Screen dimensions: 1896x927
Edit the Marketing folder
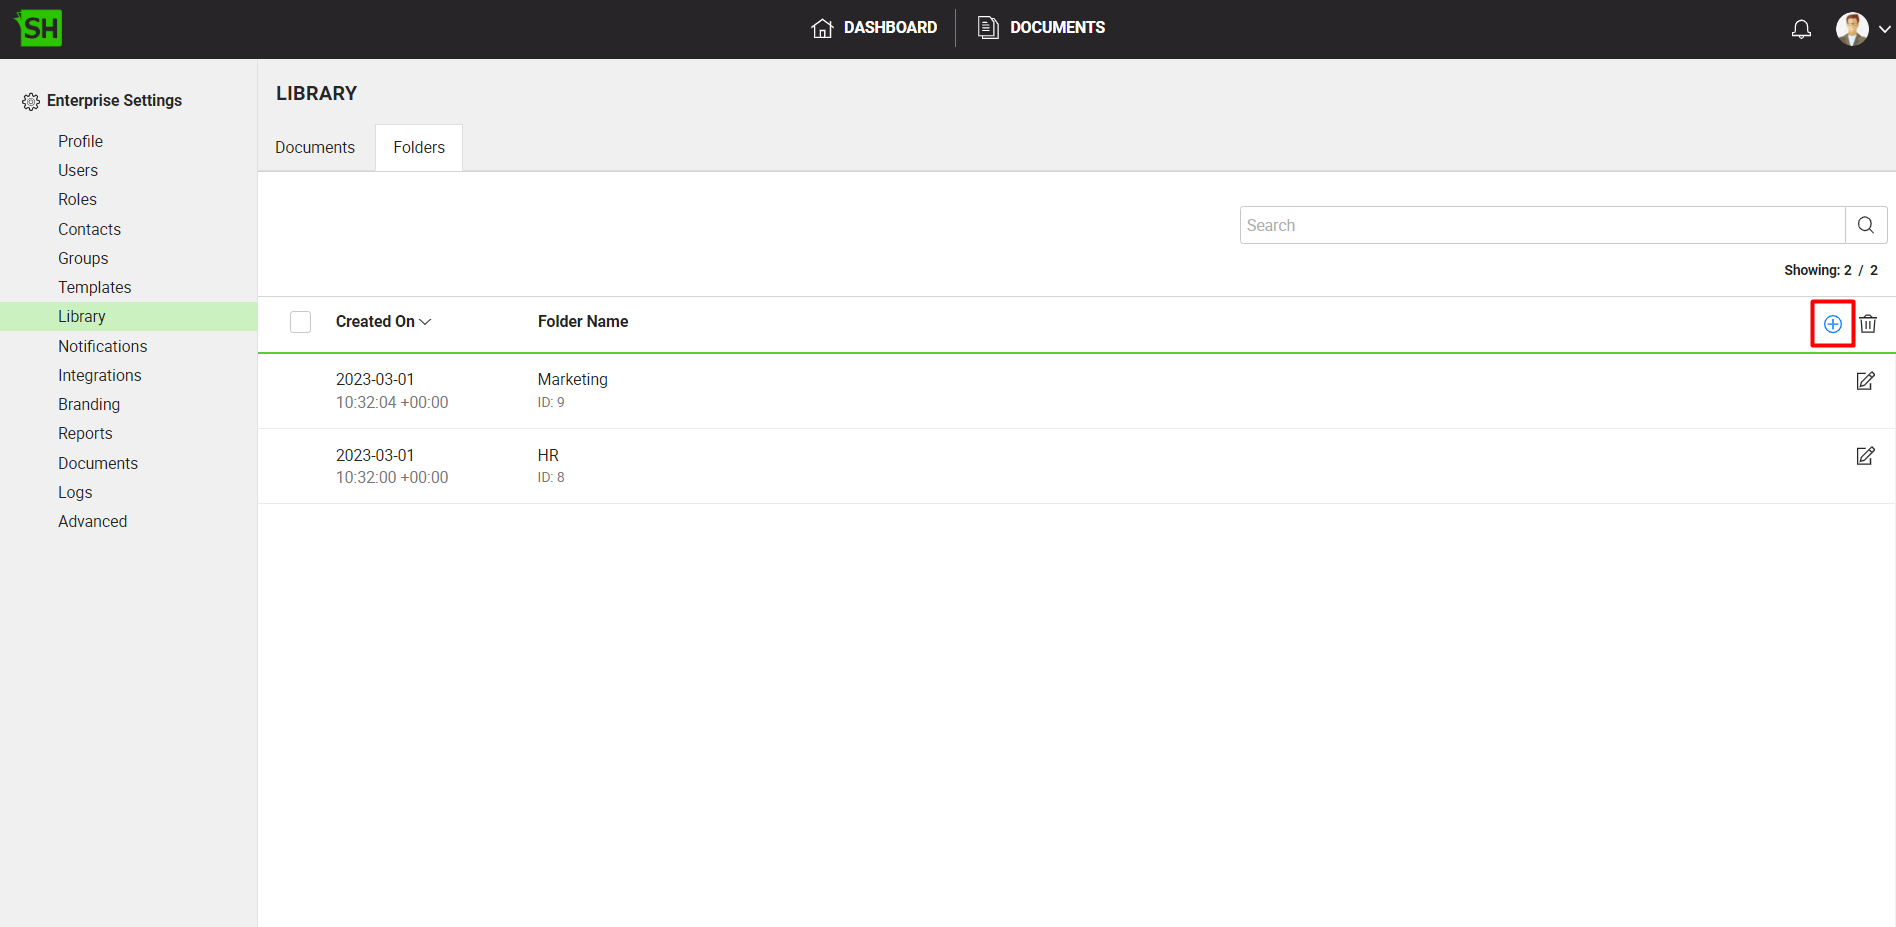[1865, 381]
